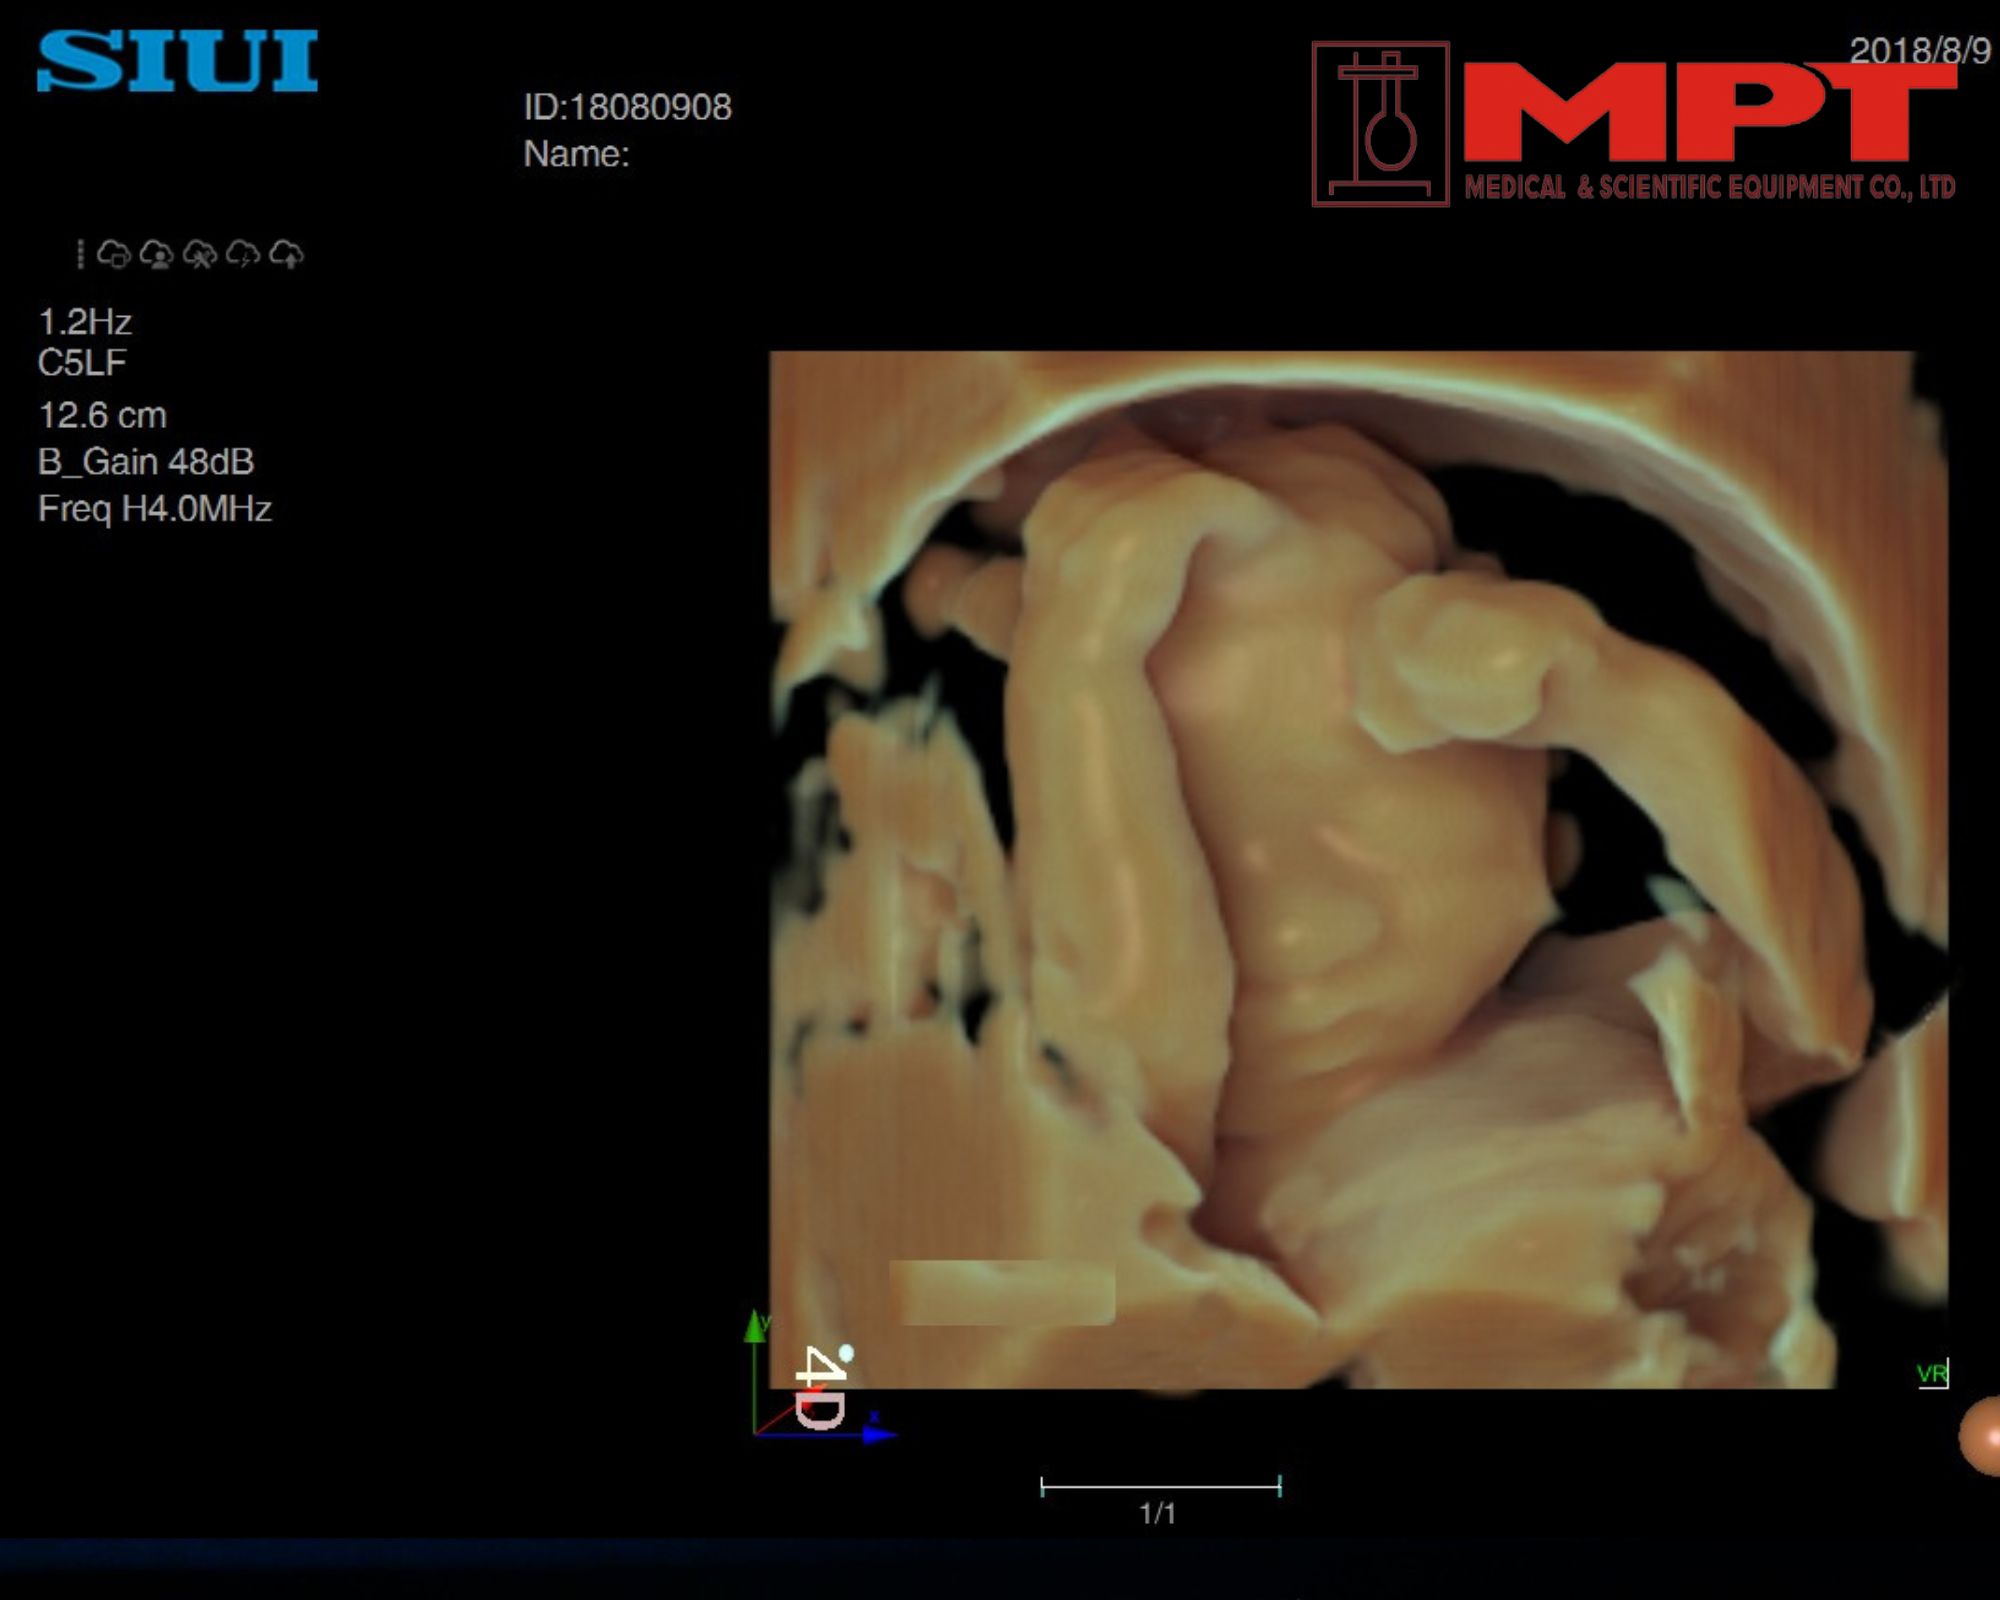This screenshot has height=1600, width=2000.
Task: Click the XYZ orientation axis indicator
Action: tap(820, 1375)
